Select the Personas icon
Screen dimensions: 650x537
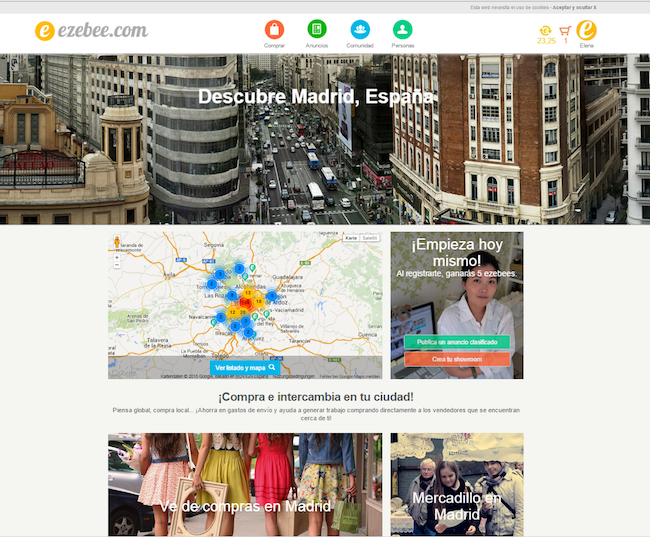(402, 29)
